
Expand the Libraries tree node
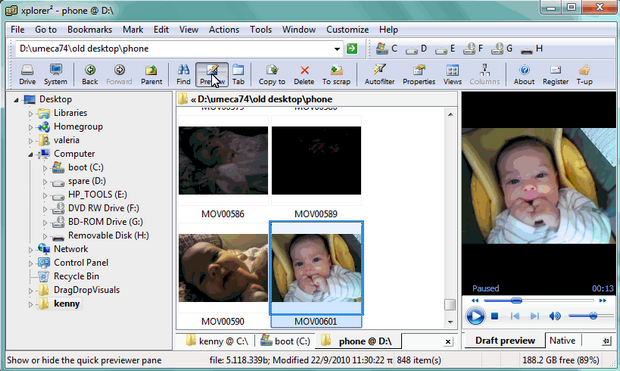pyautogui.click(x=30, y=114)
